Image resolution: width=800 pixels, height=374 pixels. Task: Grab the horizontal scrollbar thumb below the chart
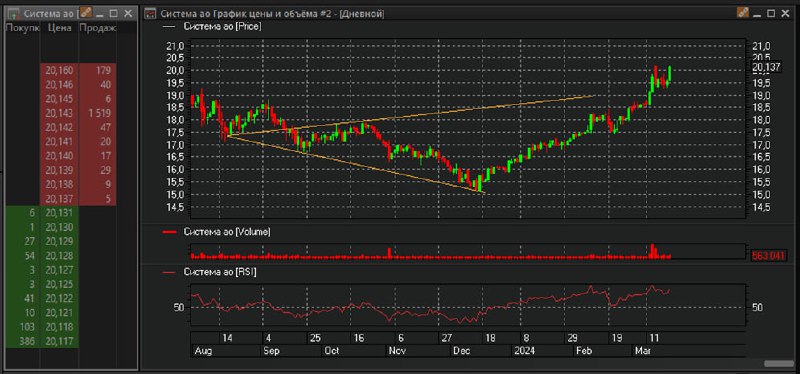pos(779,363)
